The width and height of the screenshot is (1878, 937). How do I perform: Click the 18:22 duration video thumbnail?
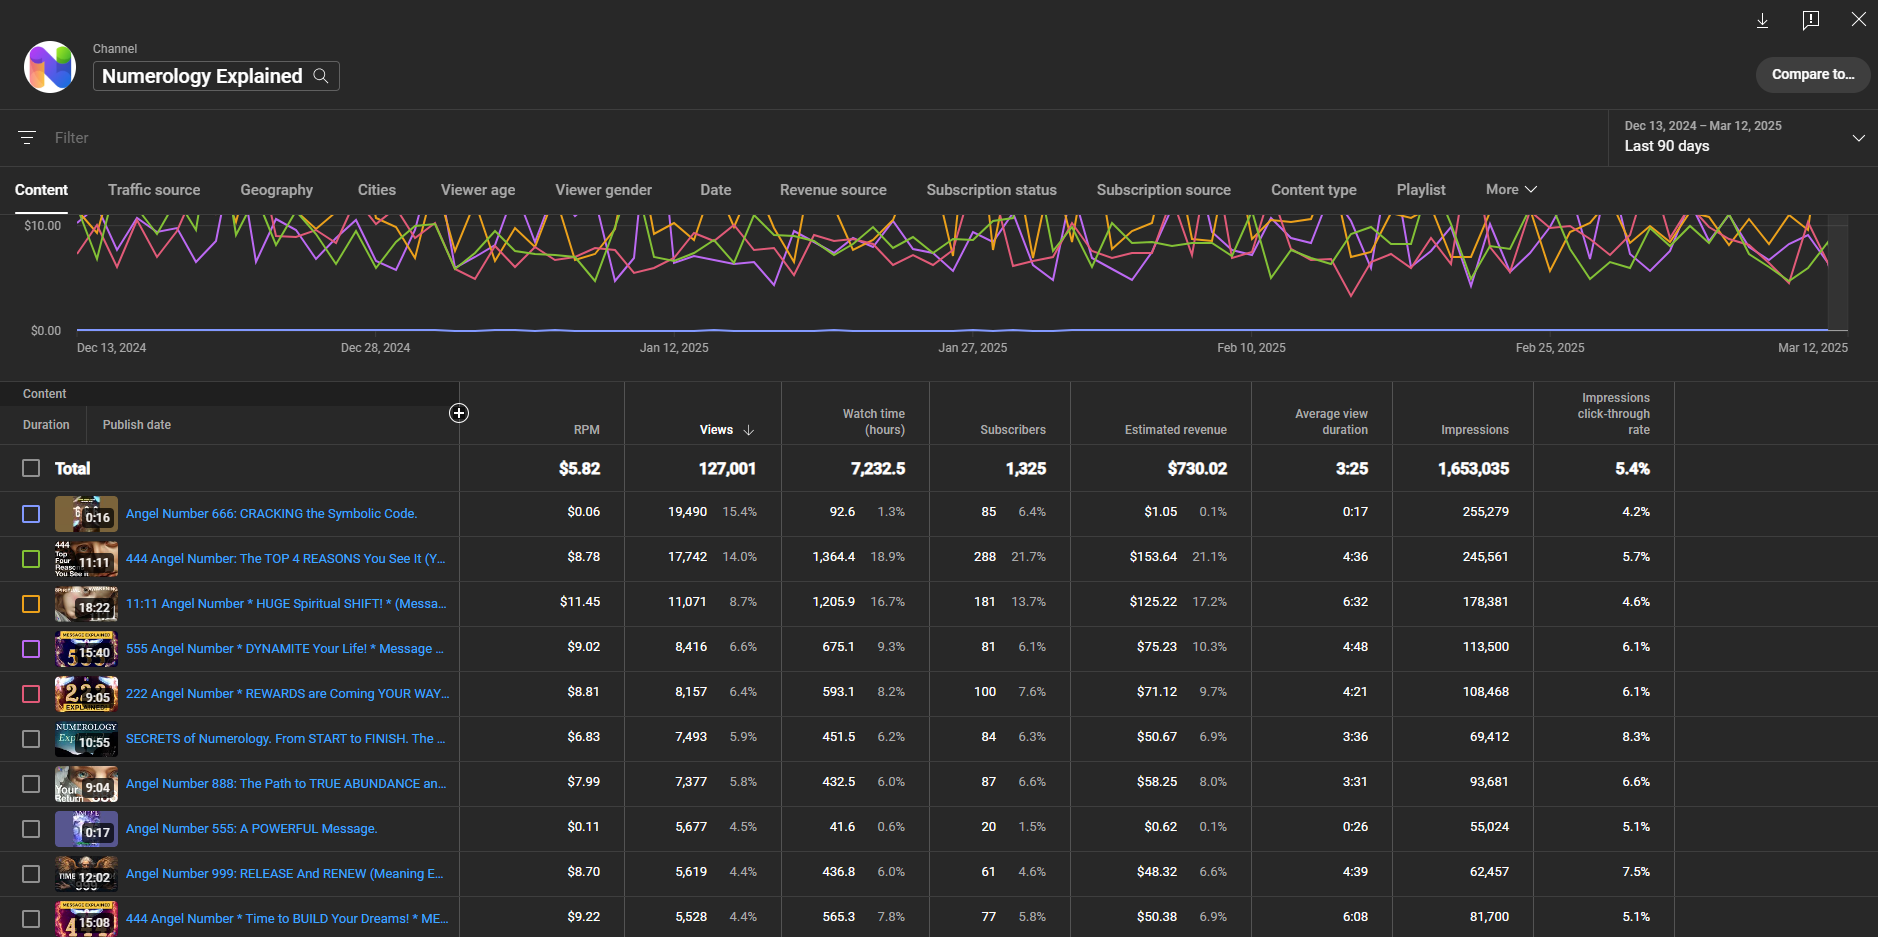pyautogui.click(x=86, y=604)
